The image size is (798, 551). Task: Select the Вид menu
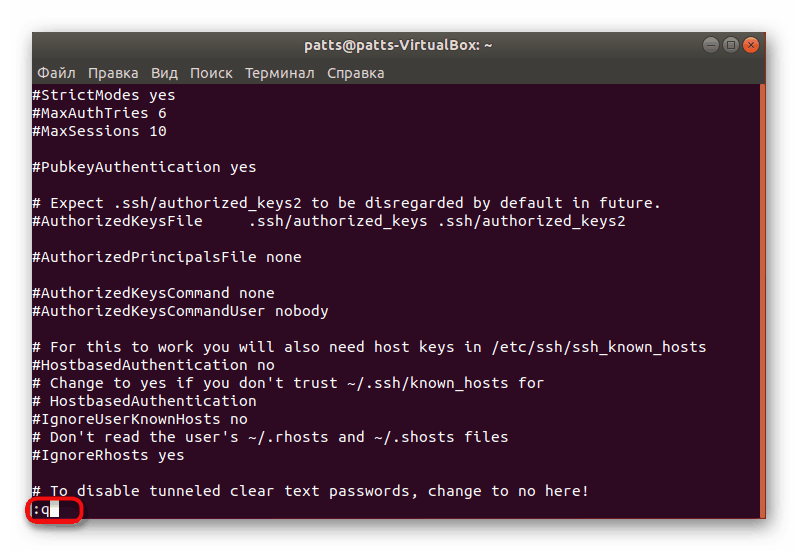point(164,73)
